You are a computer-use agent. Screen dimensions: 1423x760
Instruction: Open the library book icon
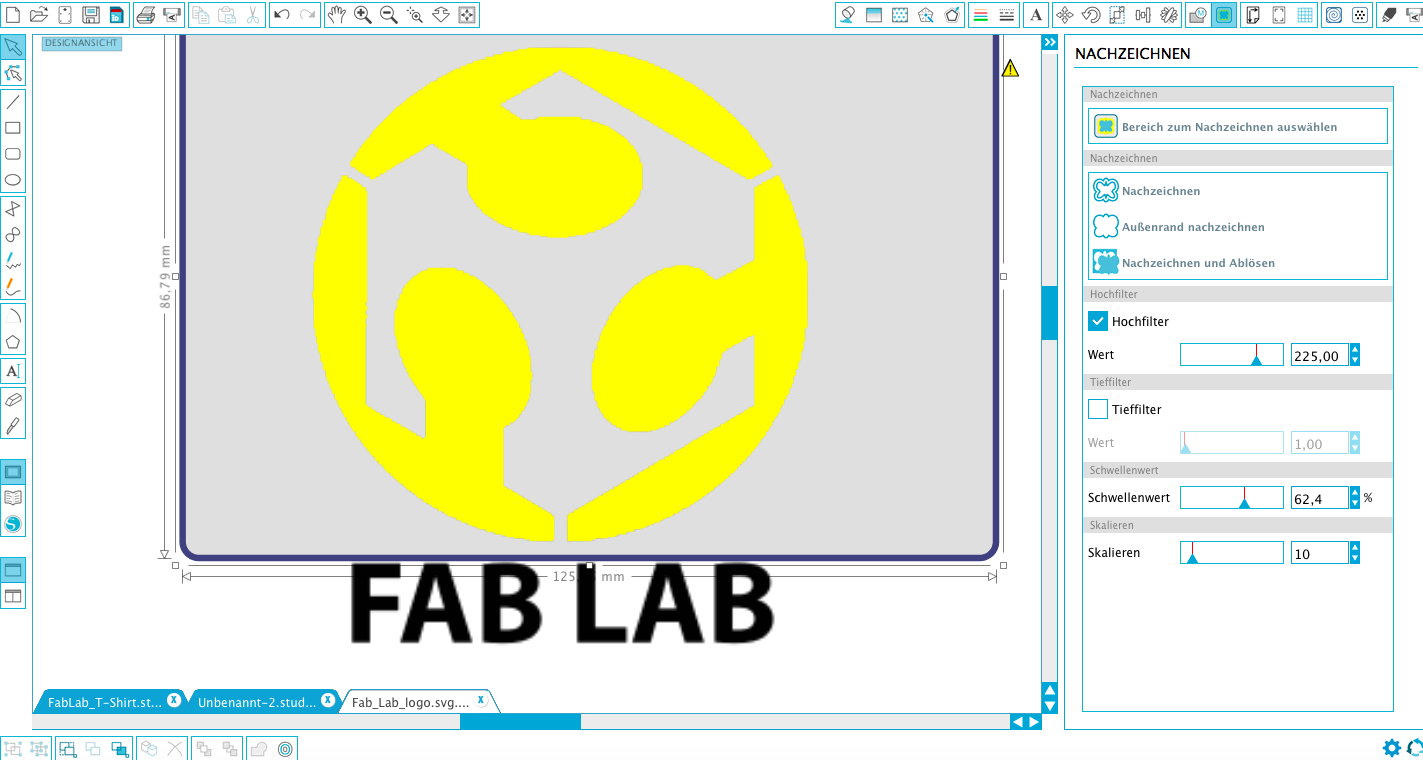pos(13,497)
